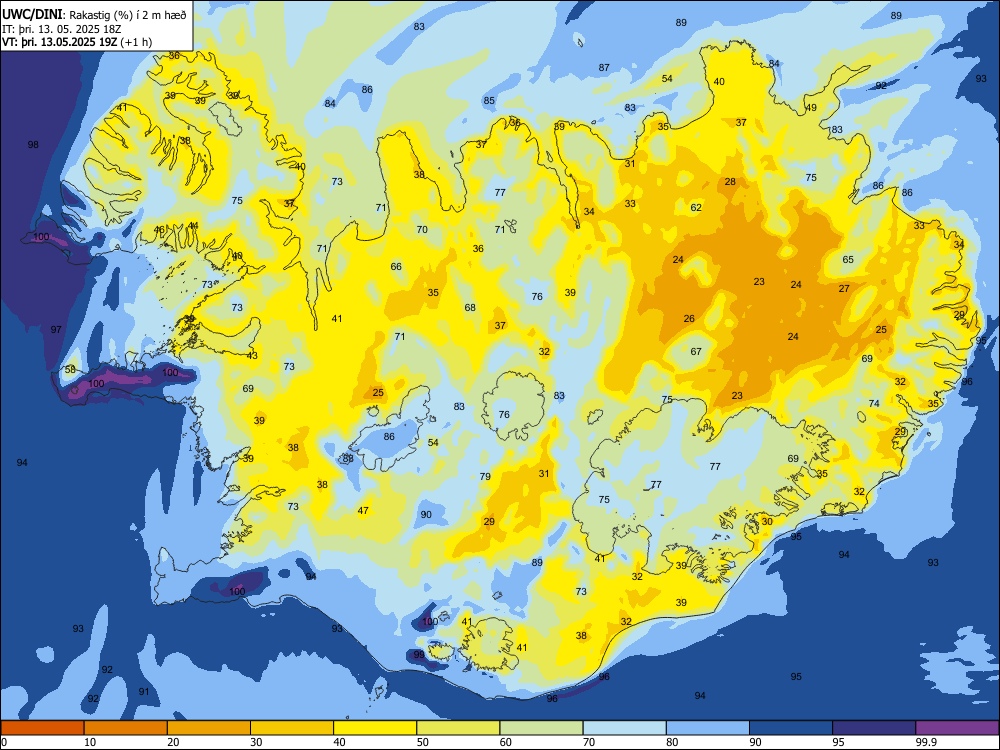Click the map value '97' off west coast
The image size is (1000, 750).
click(56, 330)
